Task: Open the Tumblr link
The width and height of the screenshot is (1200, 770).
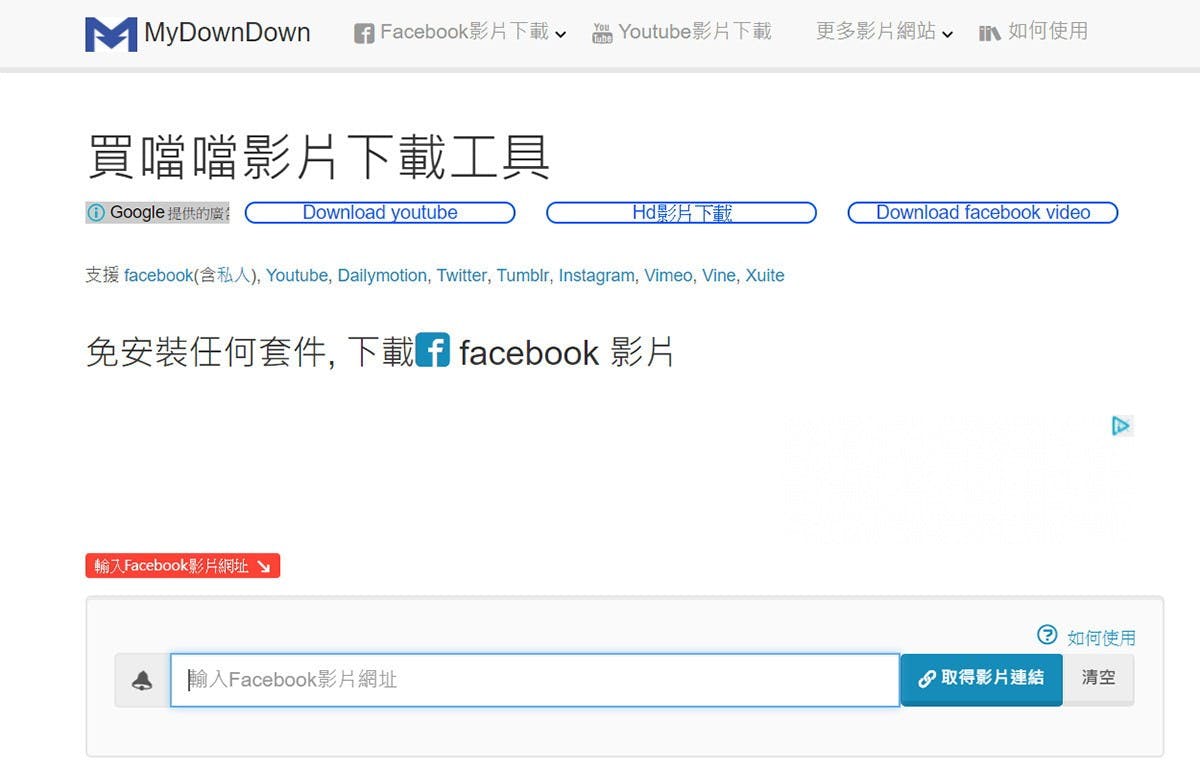Action: coord(522,276)
